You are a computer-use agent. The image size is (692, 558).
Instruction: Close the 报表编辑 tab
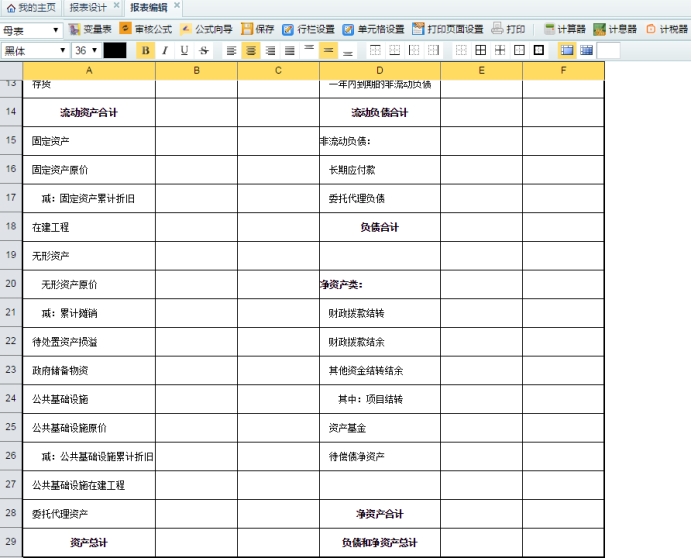[x=177, y=5]
